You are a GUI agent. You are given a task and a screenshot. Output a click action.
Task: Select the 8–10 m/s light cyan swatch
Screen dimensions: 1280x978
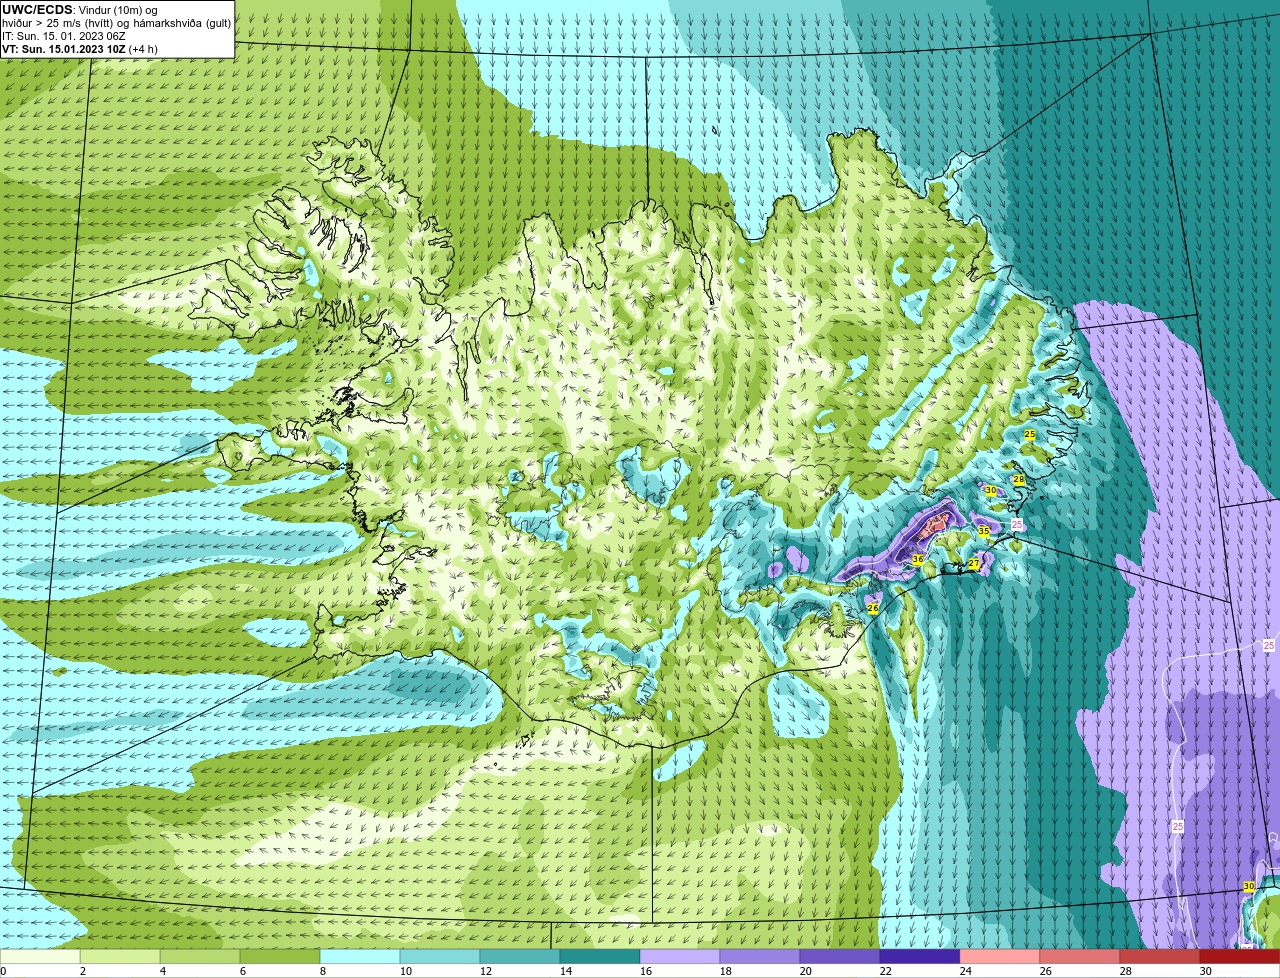pyautogui.click(x=360, y=957)
